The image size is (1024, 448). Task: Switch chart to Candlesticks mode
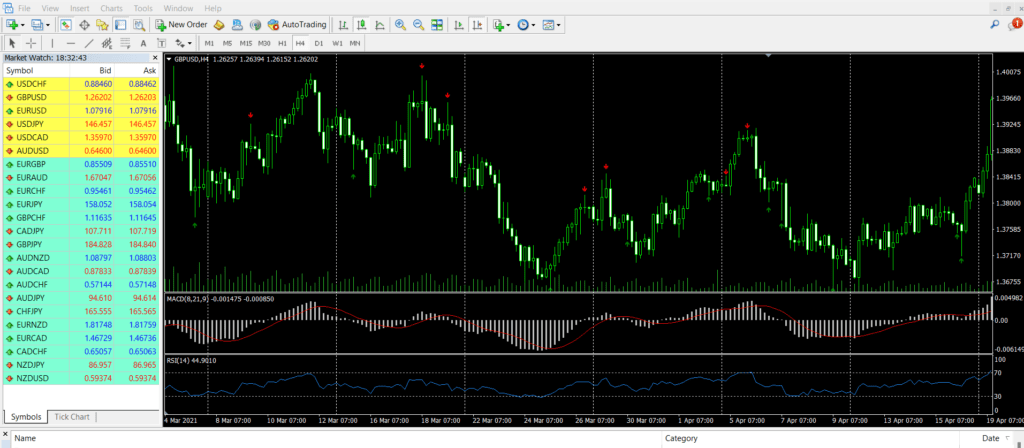[x=361, y=25]
